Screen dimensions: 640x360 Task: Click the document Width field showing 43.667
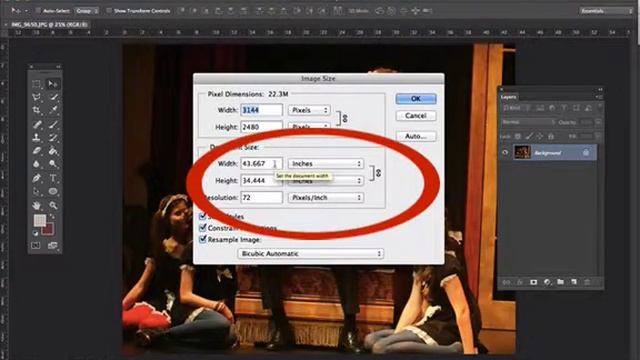(261, 164)
